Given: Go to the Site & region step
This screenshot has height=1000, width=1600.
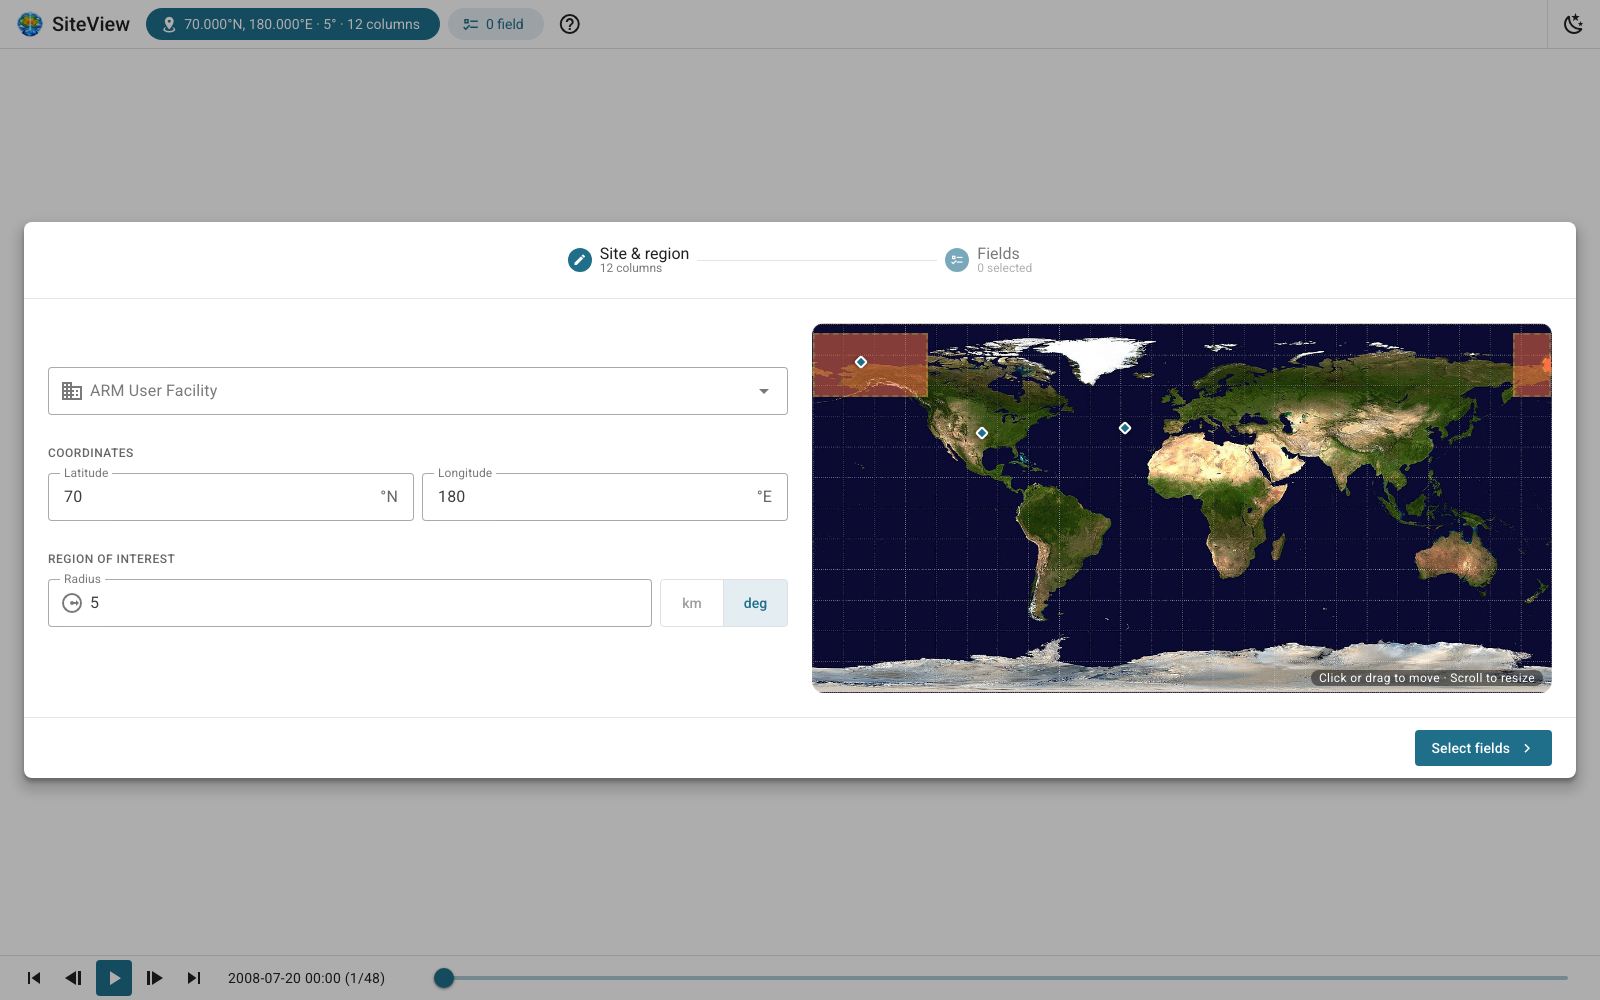Looking at the screenshot, I should pos(629,260).
